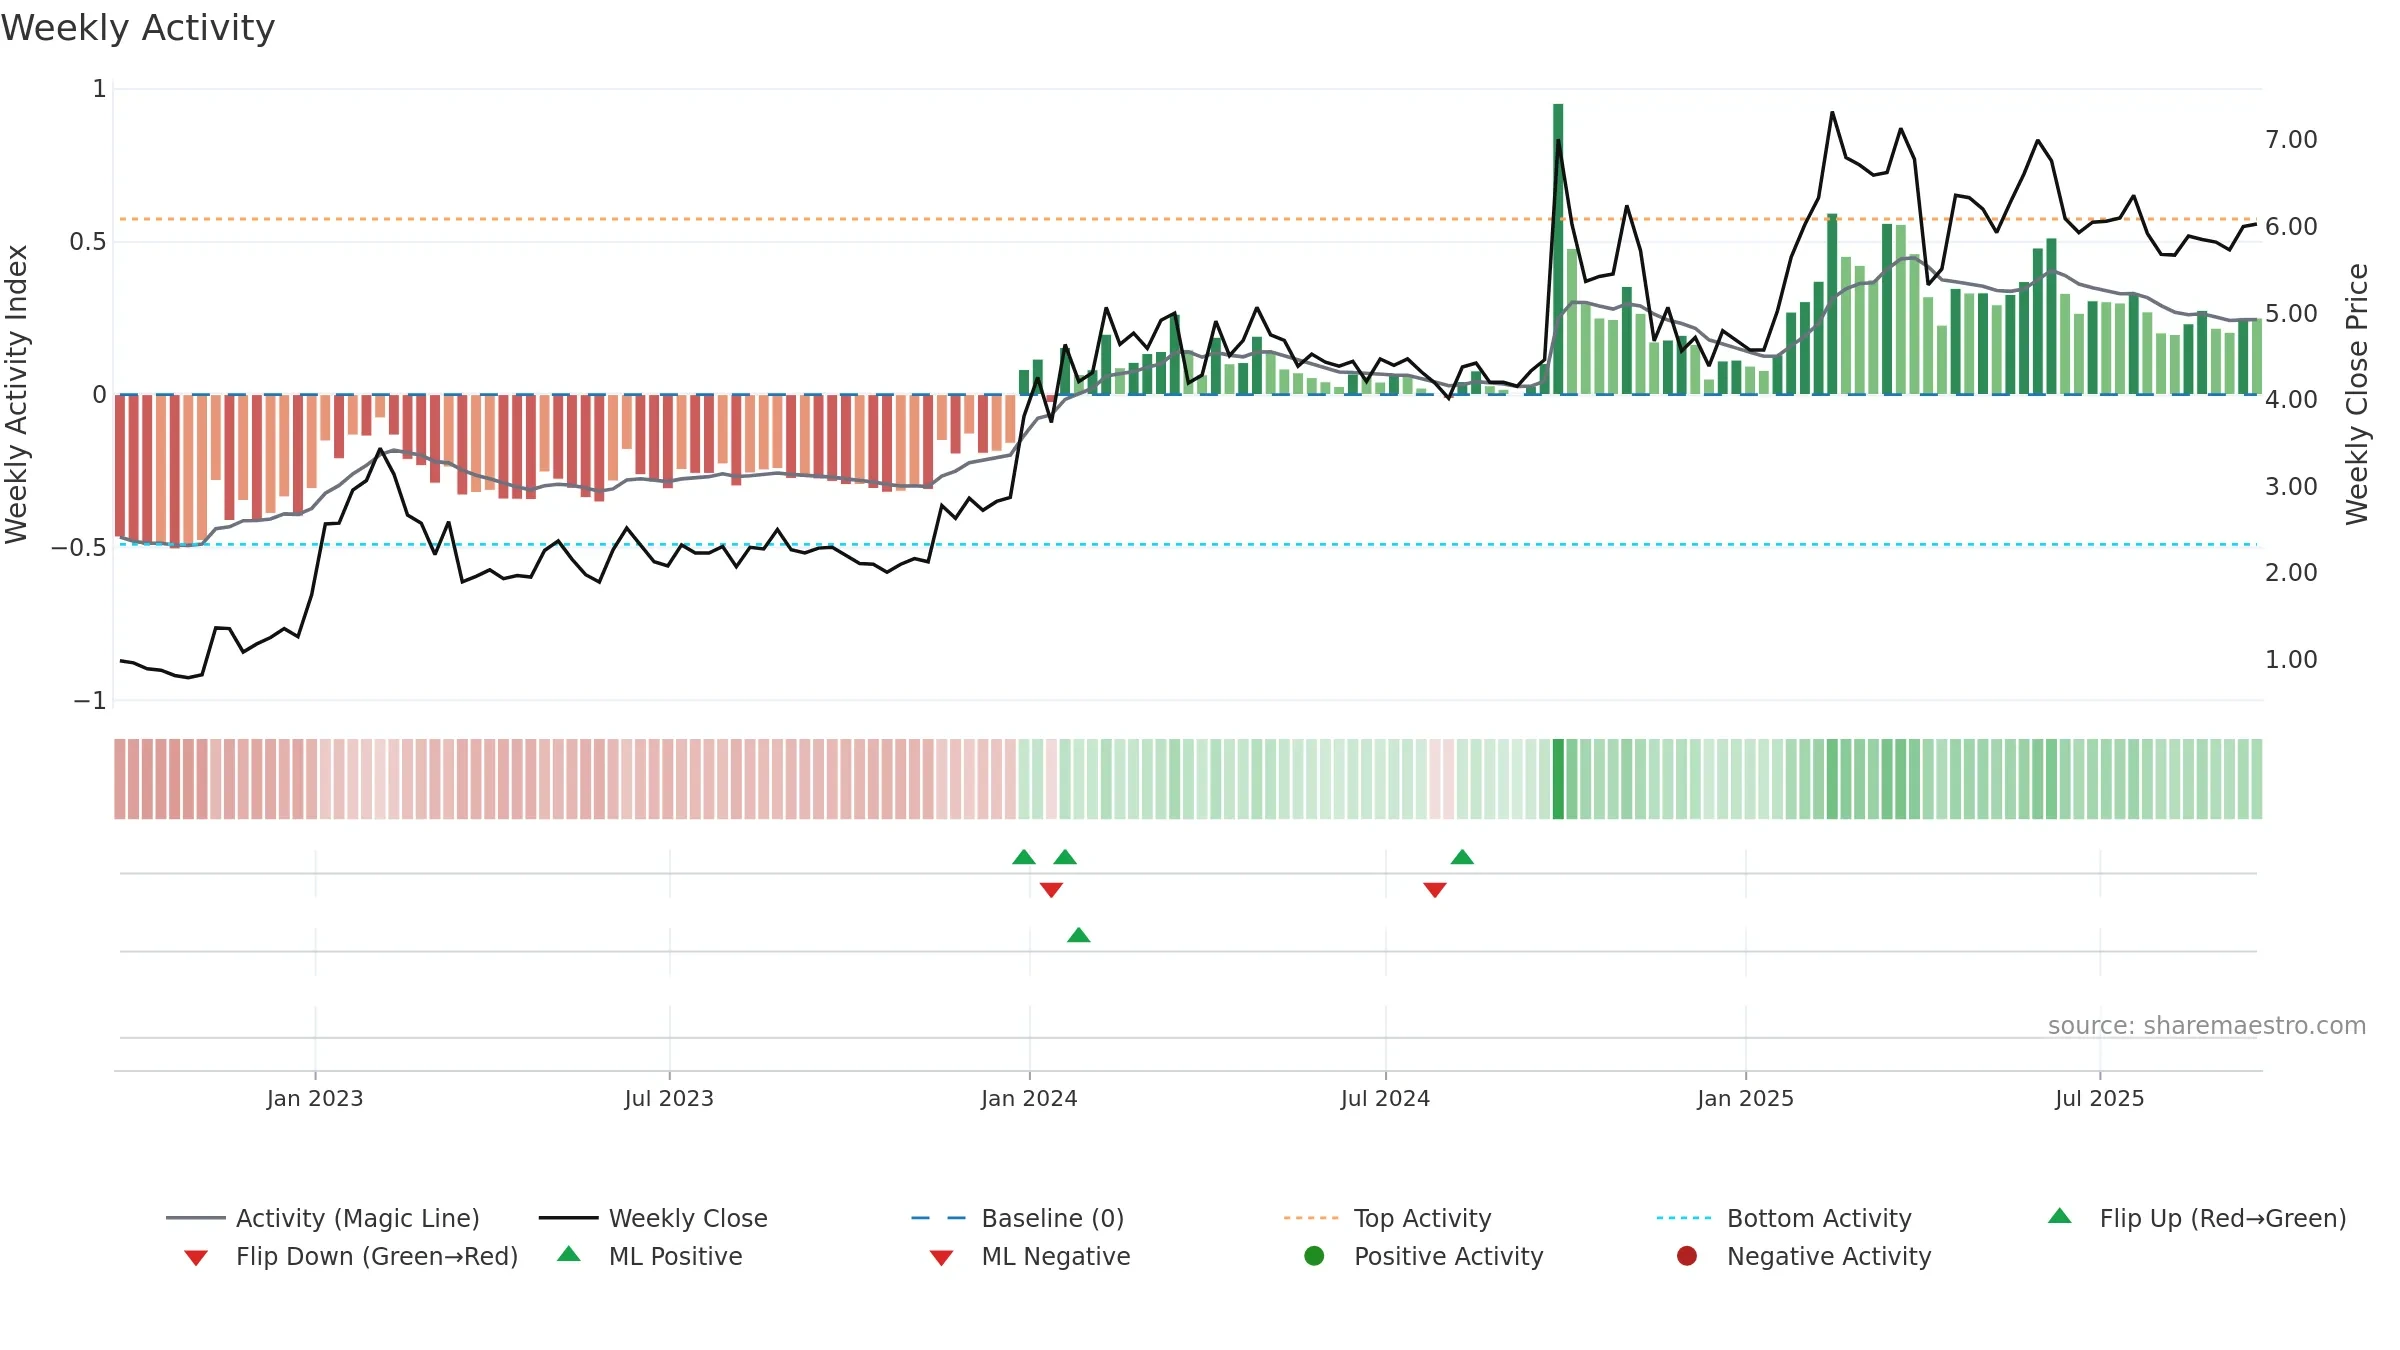
Task: Select the flip-up marker near Aug 2024
Action: point(1462,857)
